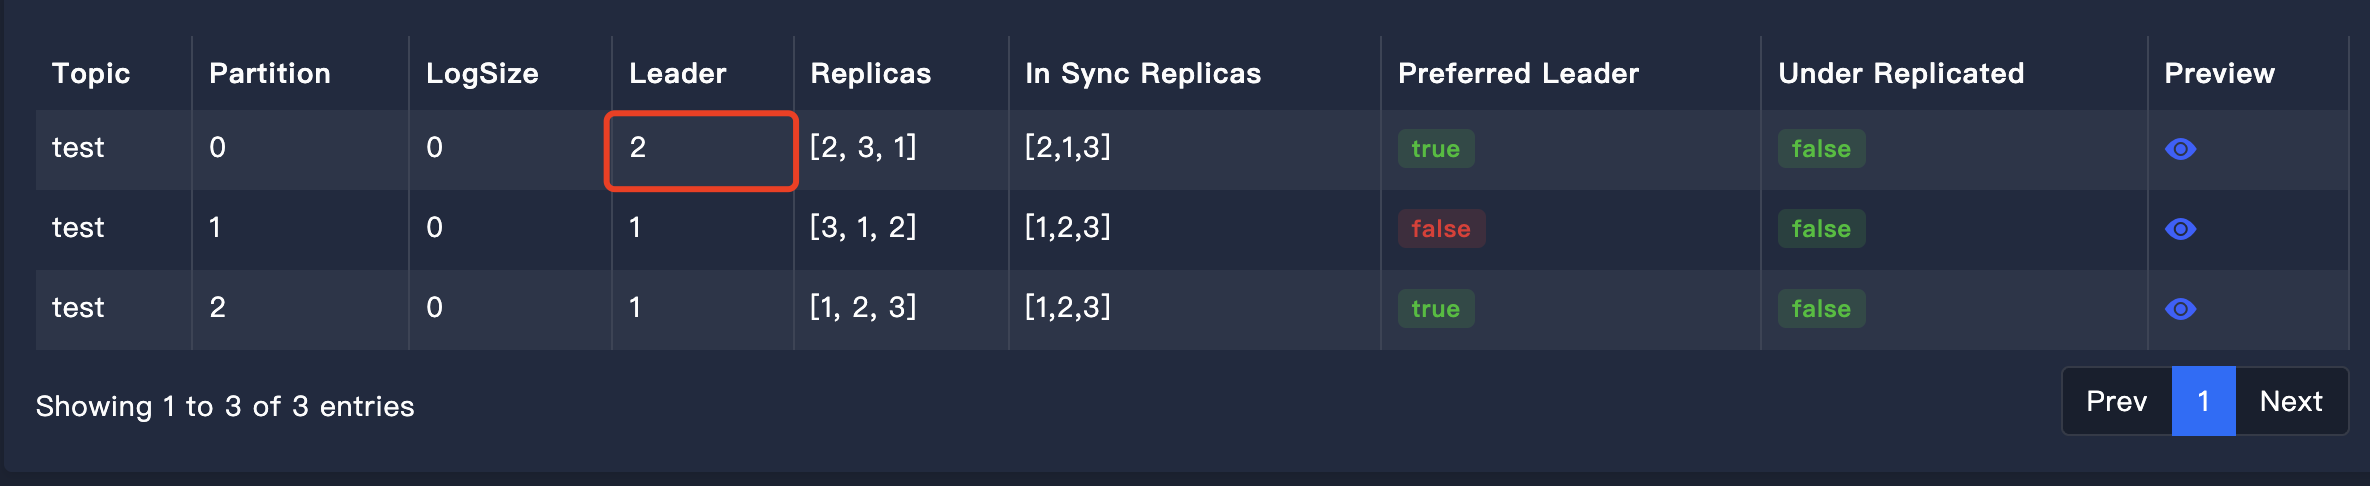Open preview for partition 2 row
This screenshot has width=2370, height=486.
tap(2180, 309)
